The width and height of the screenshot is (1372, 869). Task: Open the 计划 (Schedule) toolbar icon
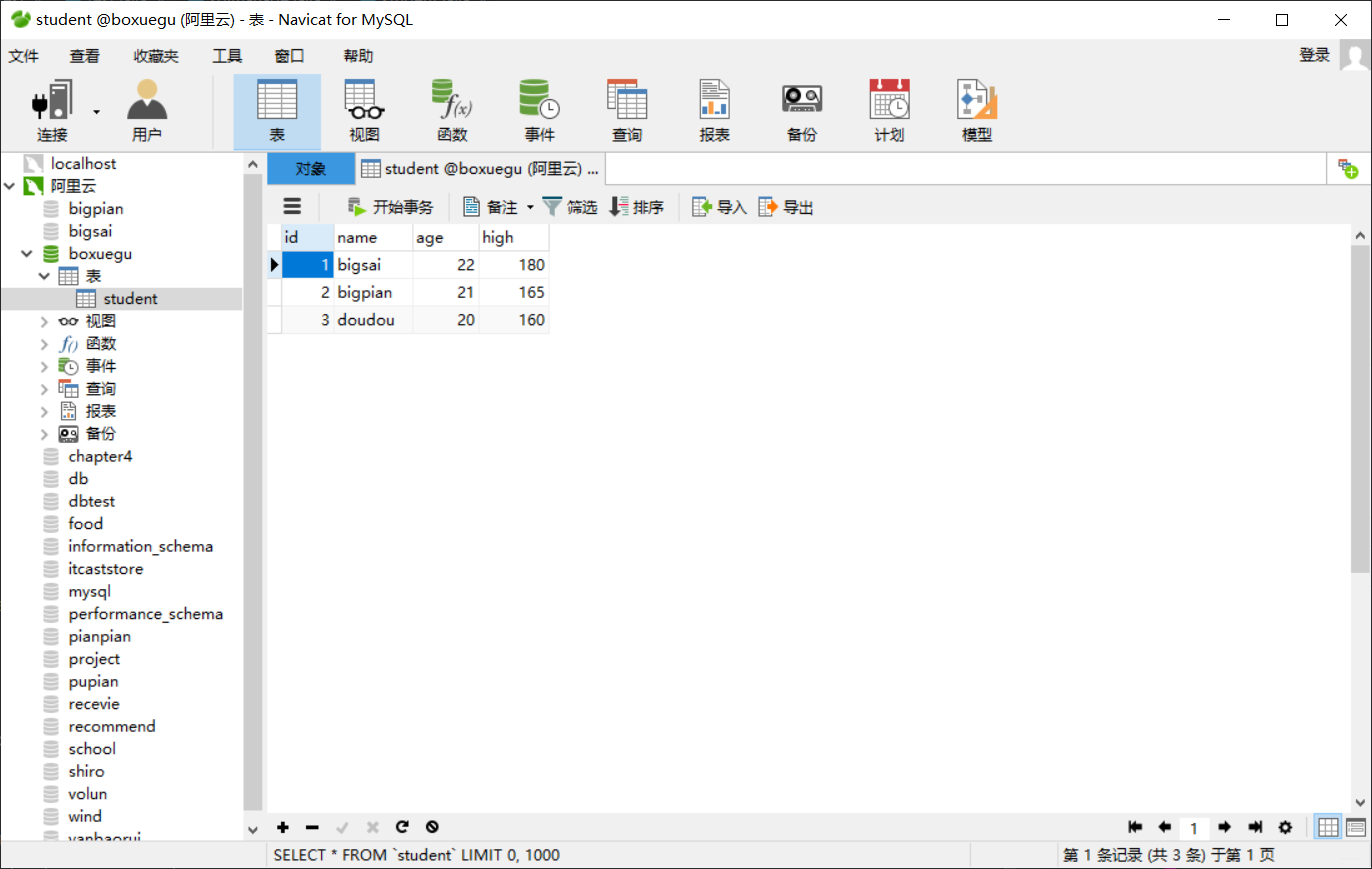[x=889, y=111]
